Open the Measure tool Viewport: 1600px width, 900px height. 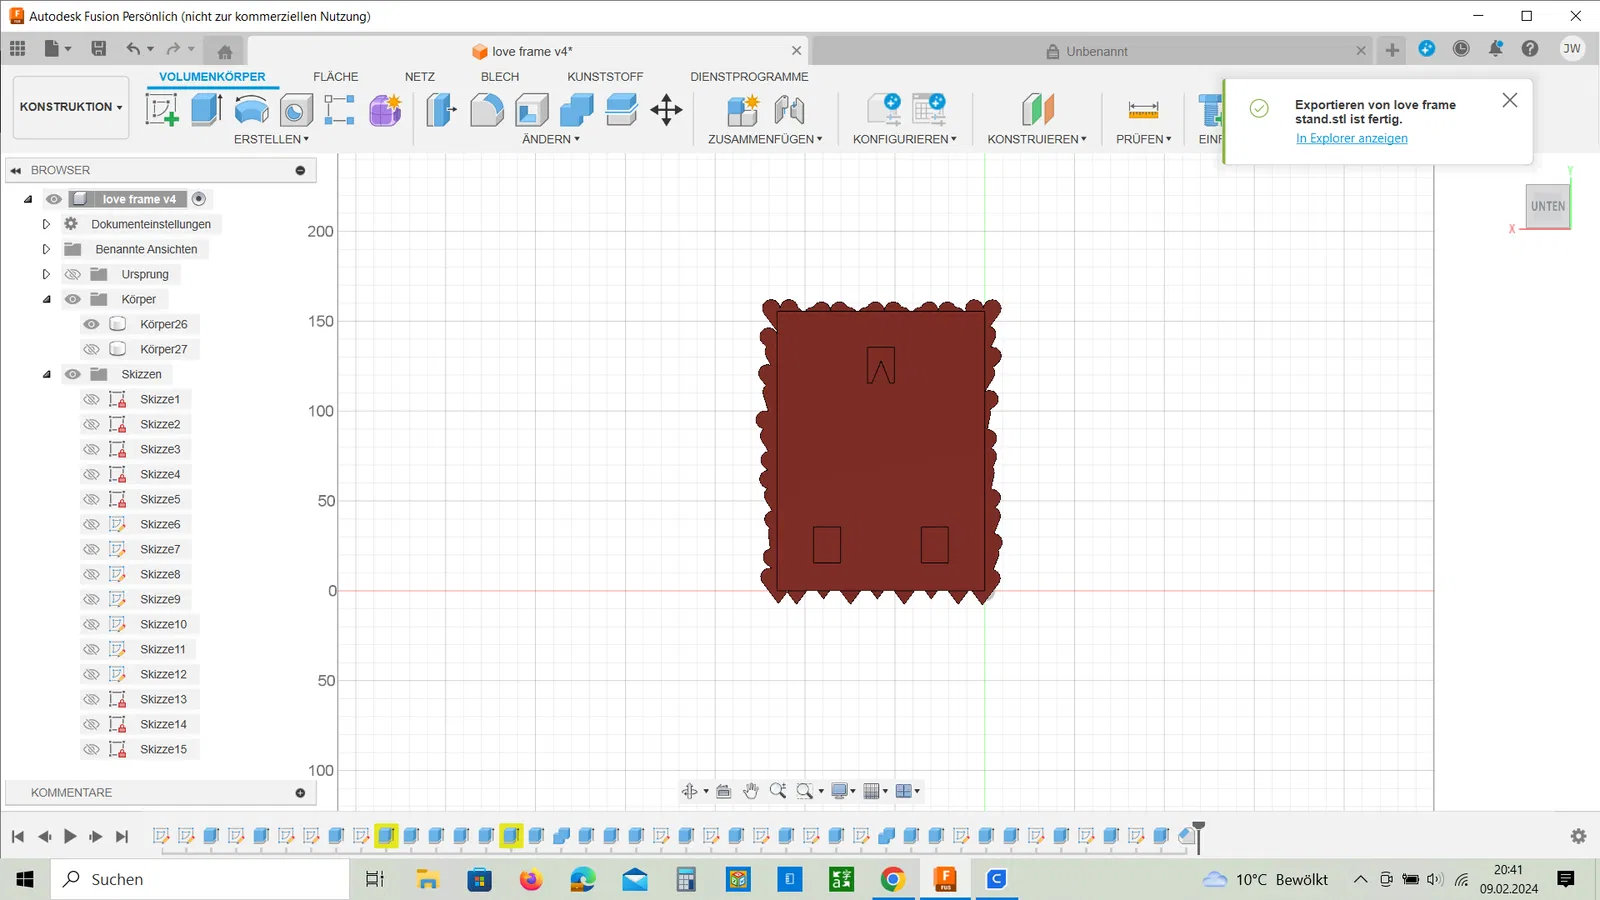coord(1143,110)
